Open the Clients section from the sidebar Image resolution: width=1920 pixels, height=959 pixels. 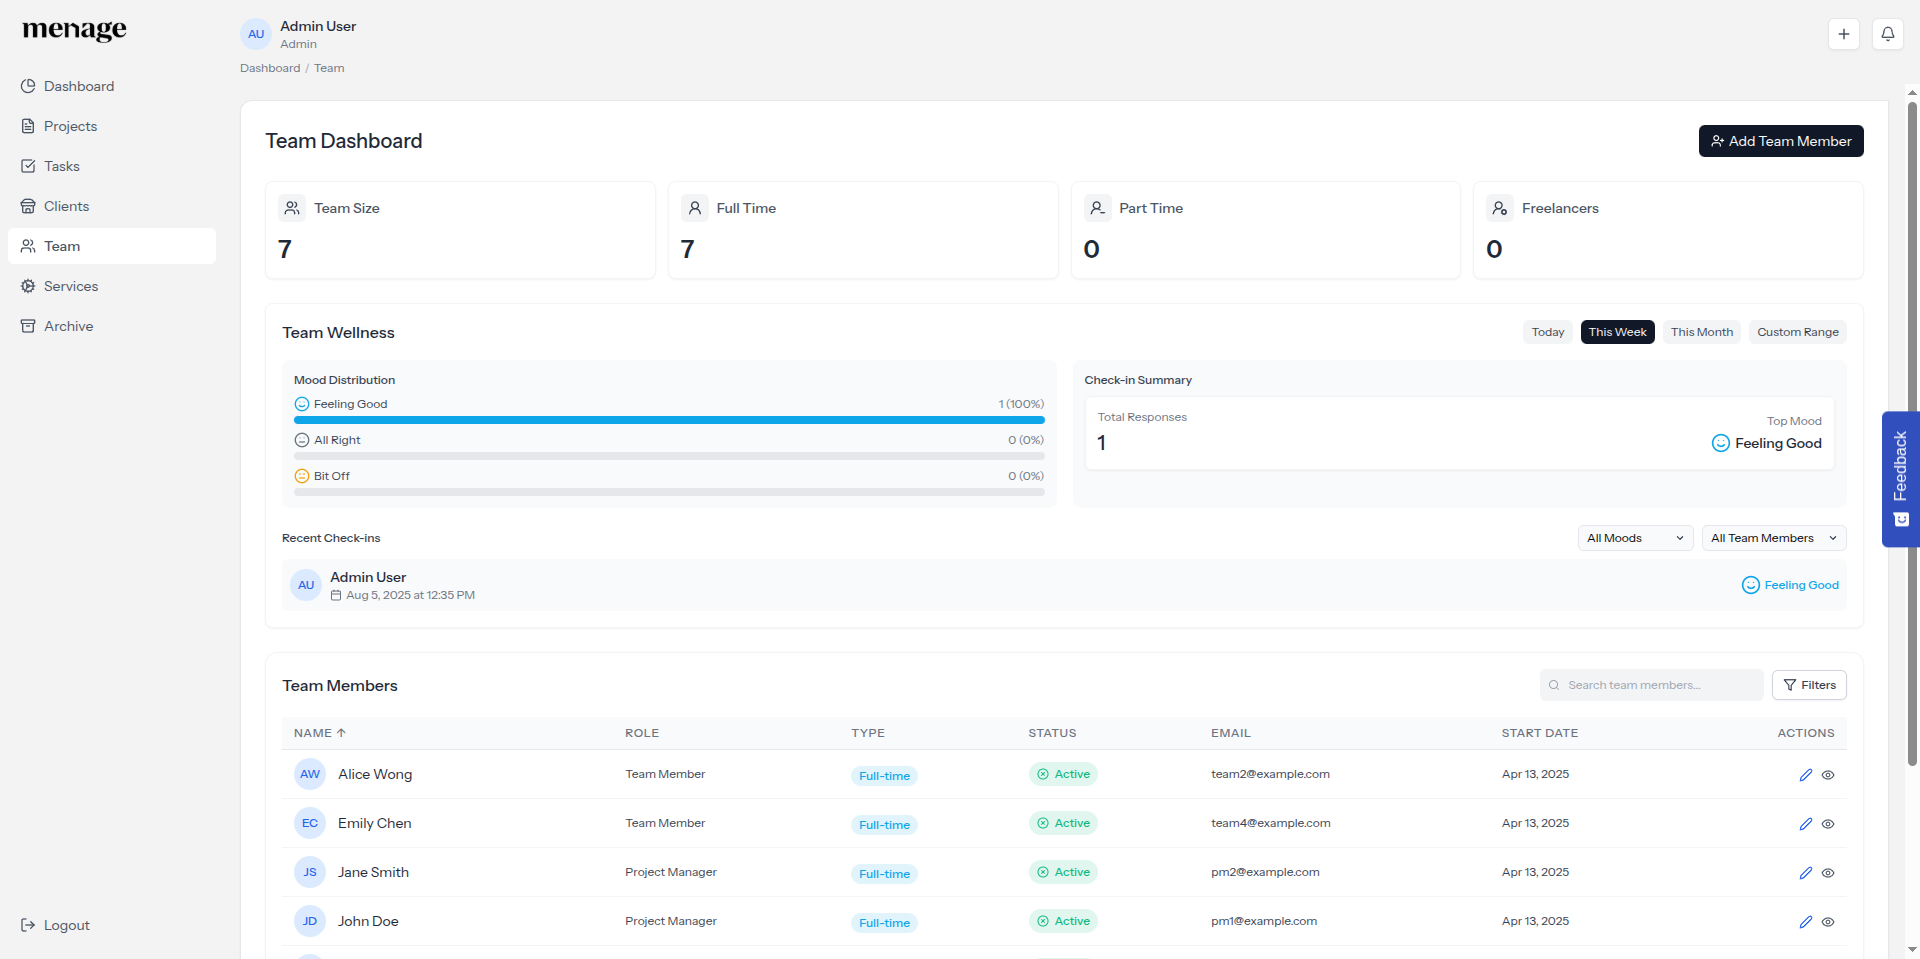pyautogui.click(x=66, y=206)
